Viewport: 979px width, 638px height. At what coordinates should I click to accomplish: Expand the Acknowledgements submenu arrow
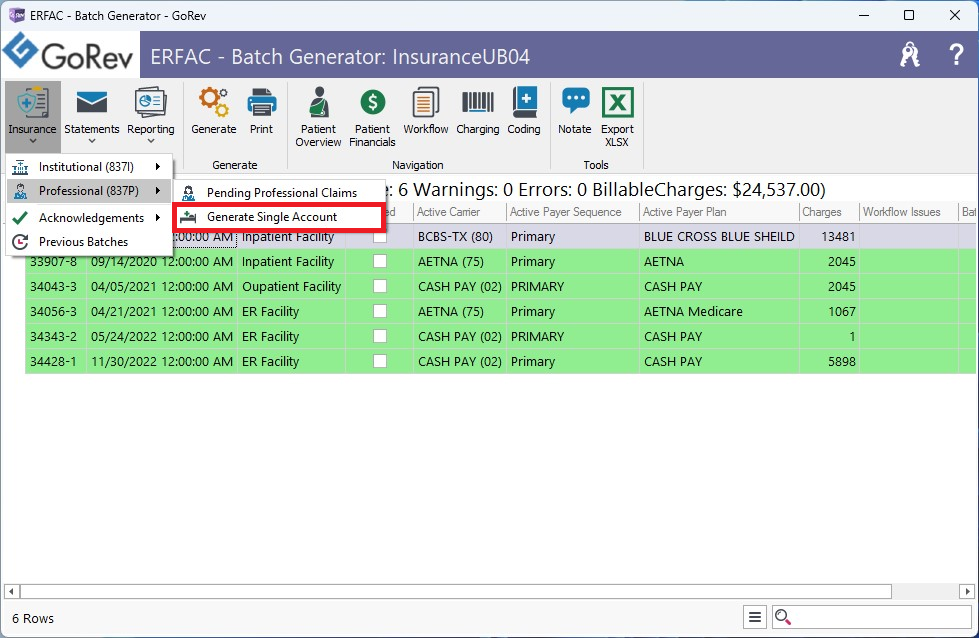pyautogui.click(x=159, y=217)
